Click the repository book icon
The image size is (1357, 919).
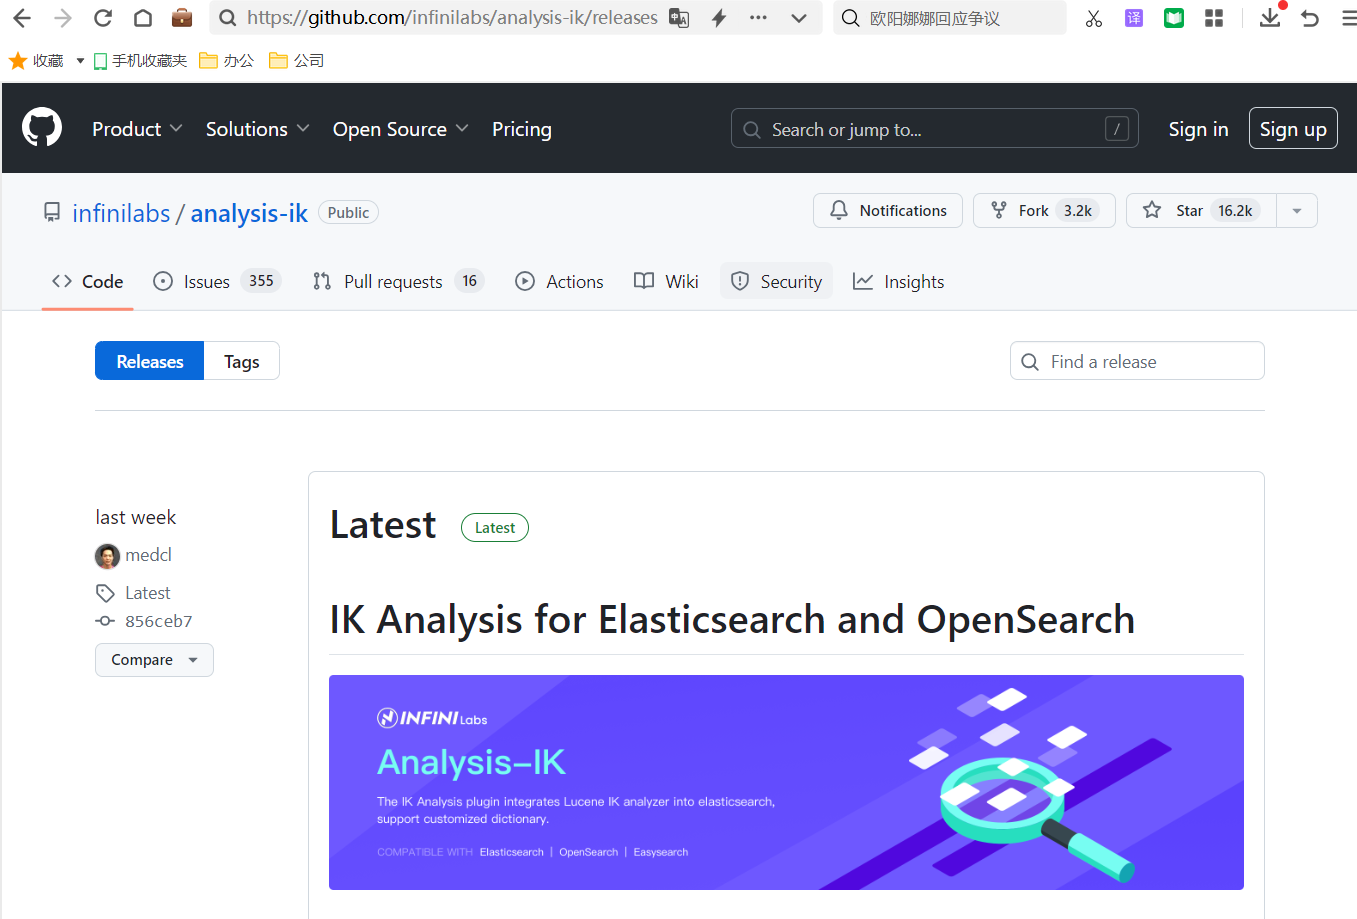click(x=52, y=212)
